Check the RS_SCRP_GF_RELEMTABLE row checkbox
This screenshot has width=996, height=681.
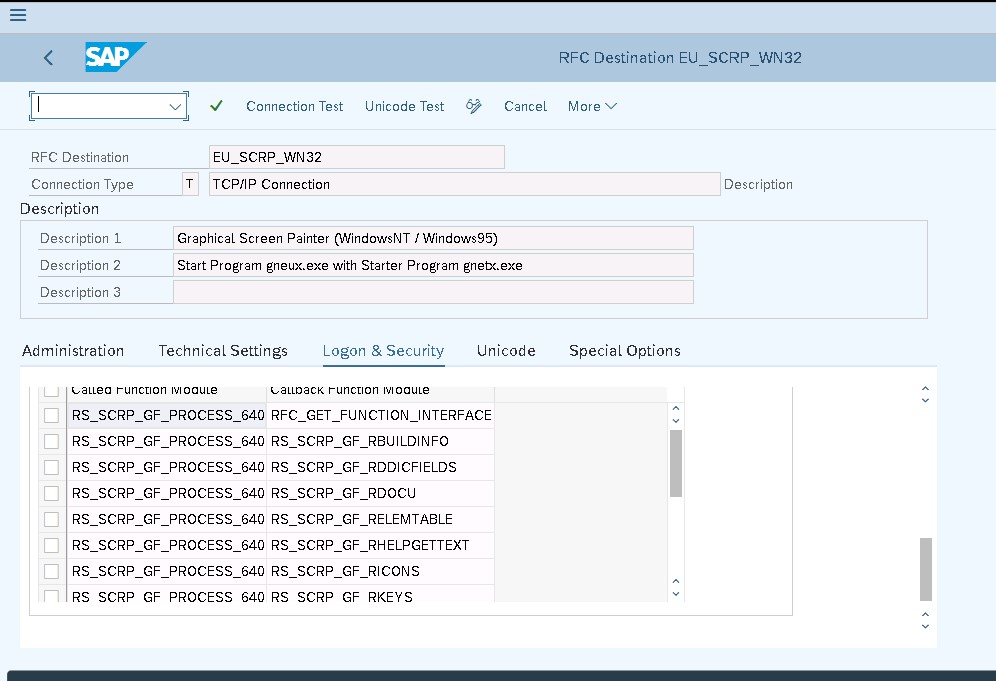point(51,520)
